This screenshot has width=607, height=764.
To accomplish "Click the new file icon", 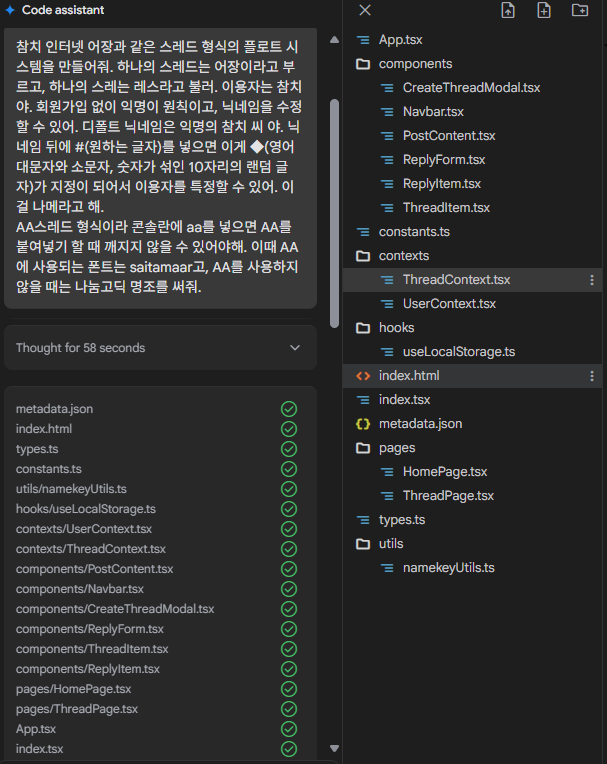I will (x=544, y=10).
